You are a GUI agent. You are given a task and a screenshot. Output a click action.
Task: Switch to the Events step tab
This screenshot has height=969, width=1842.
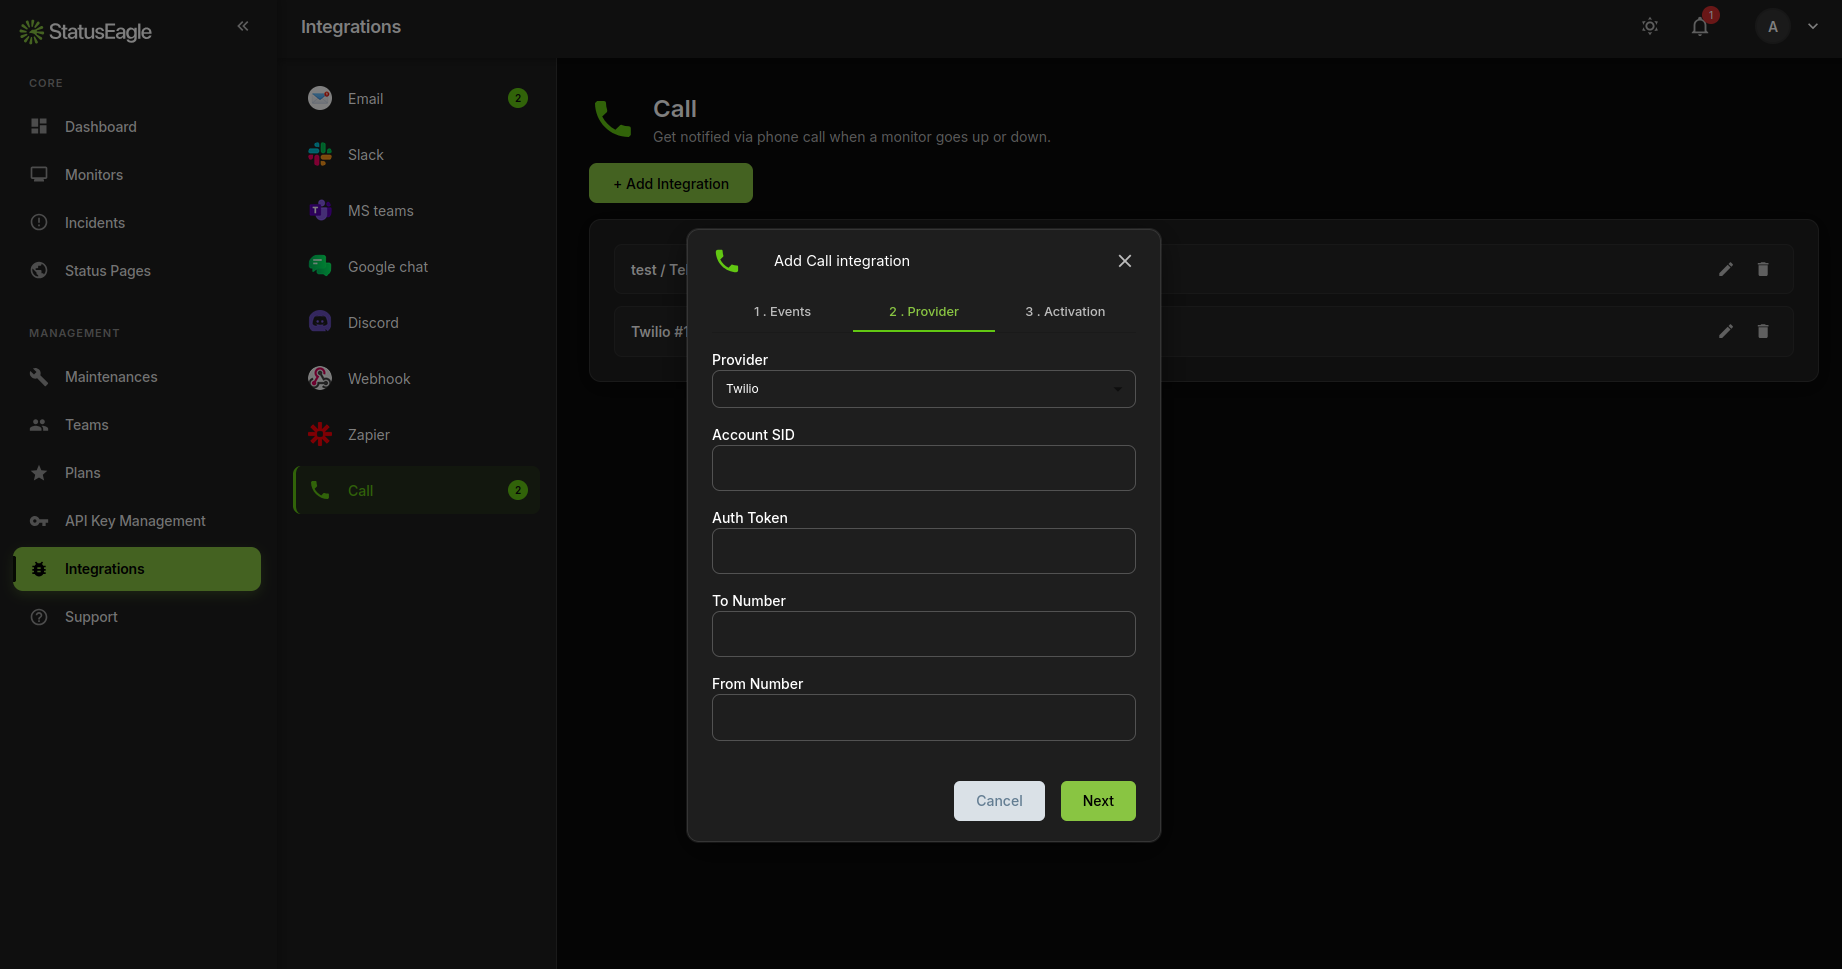click(782, 312)
